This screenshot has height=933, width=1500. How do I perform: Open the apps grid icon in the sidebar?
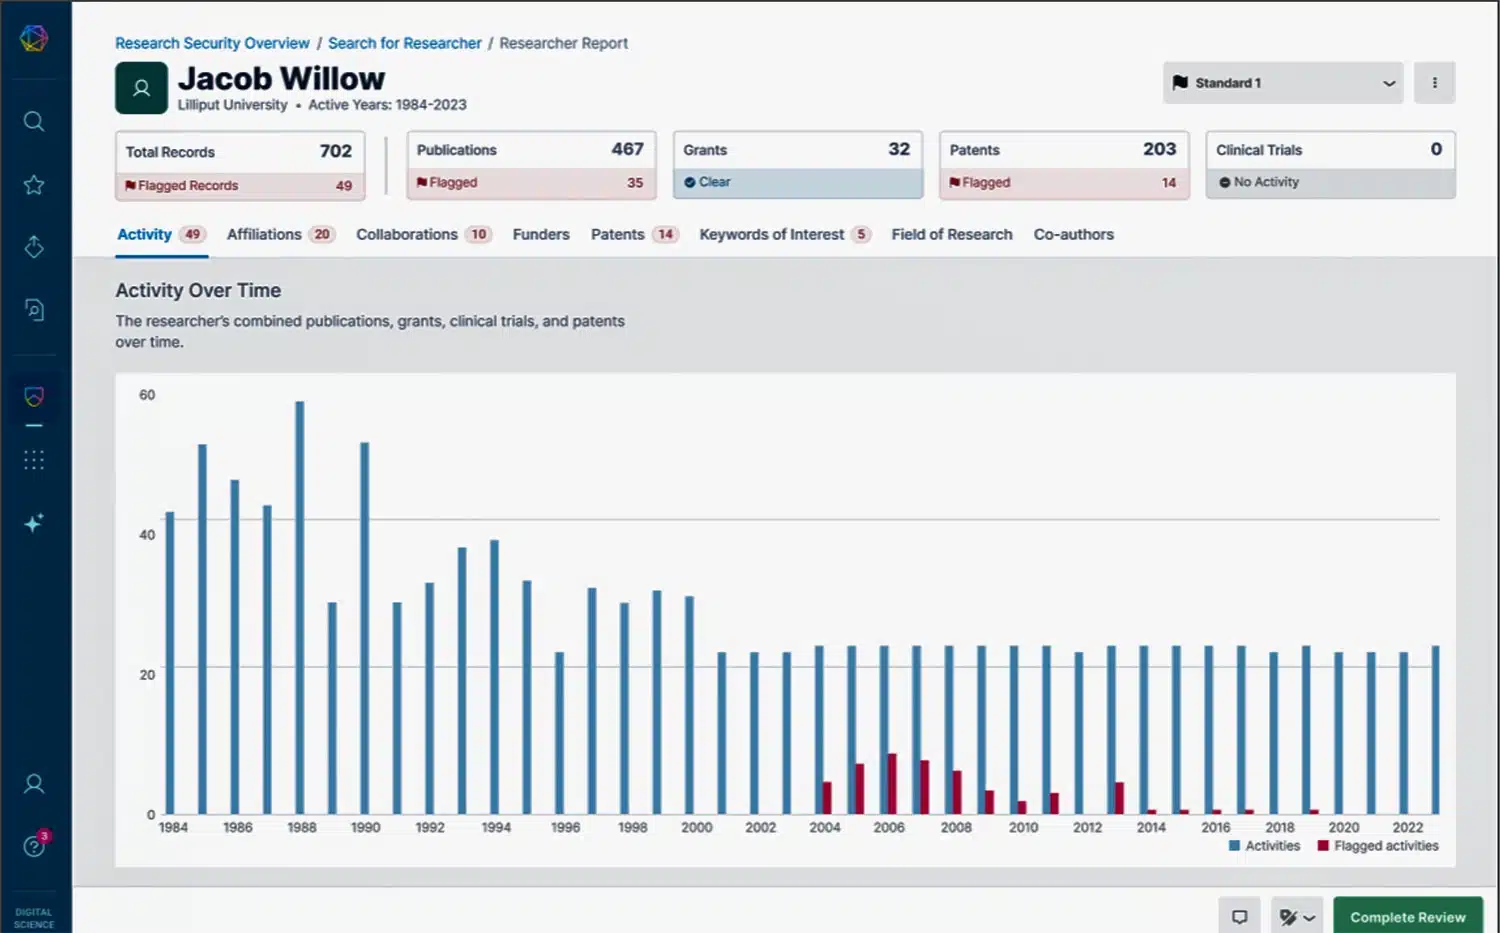34,460
